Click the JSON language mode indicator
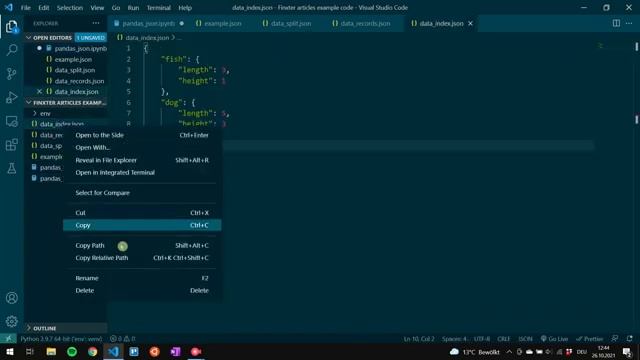The image size is (640, 360). click(525, 339)
